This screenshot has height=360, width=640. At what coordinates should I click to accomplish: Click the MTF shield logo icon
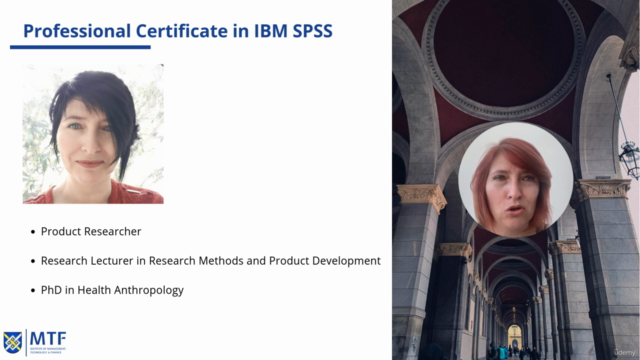pyautogui.click(x=13, y=342)
